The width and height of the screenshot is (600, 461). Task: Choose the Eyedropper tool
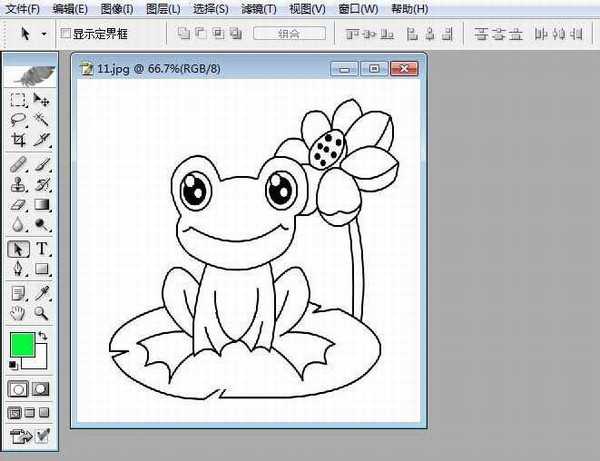[x=42, y=292]
